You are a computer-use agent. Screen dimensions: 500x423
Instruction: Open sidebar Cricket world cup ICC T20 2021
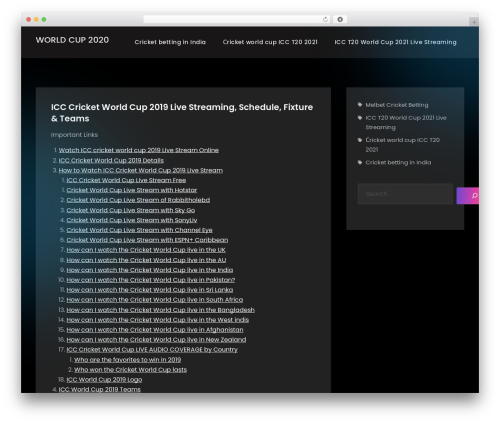pos(403,145)
